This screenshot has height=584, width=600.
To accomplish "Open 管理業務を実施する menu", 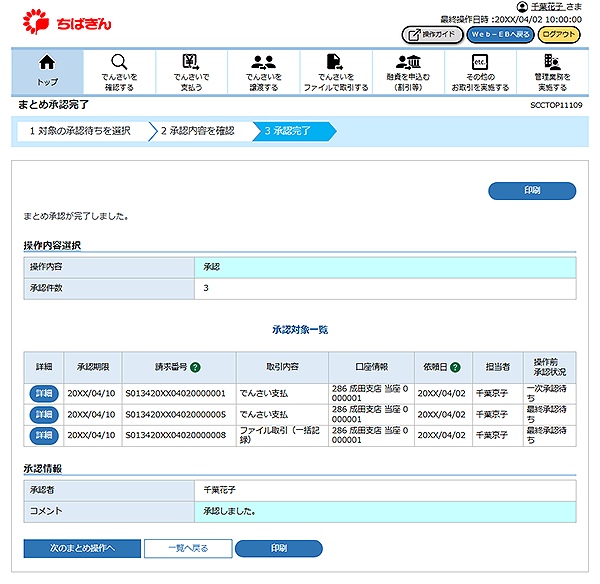I will point(551,62).
